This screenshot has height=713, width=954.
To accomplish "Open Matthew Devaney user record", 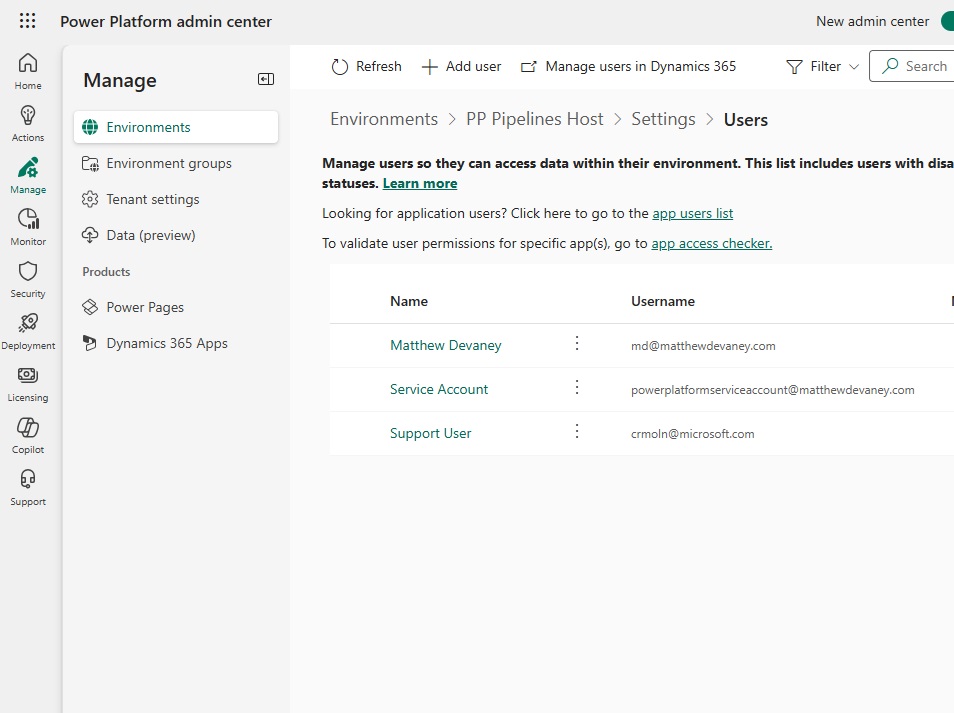I will coord(445,346).
